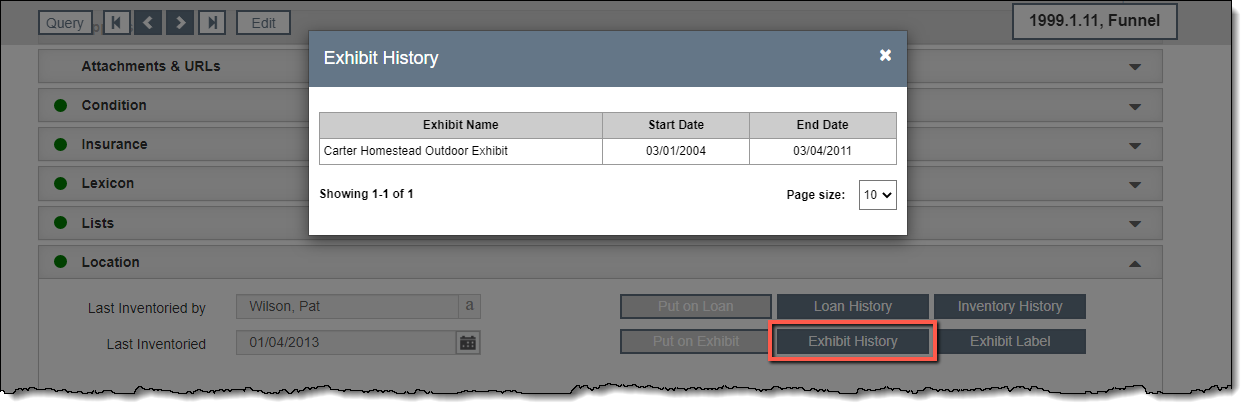Click the authority icon beside Wilson, Pat

click(467, 307)
